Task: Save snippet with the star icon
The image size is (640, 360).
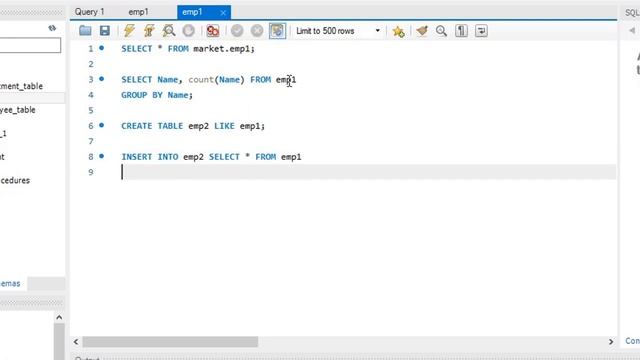Action: pos(398,31)
